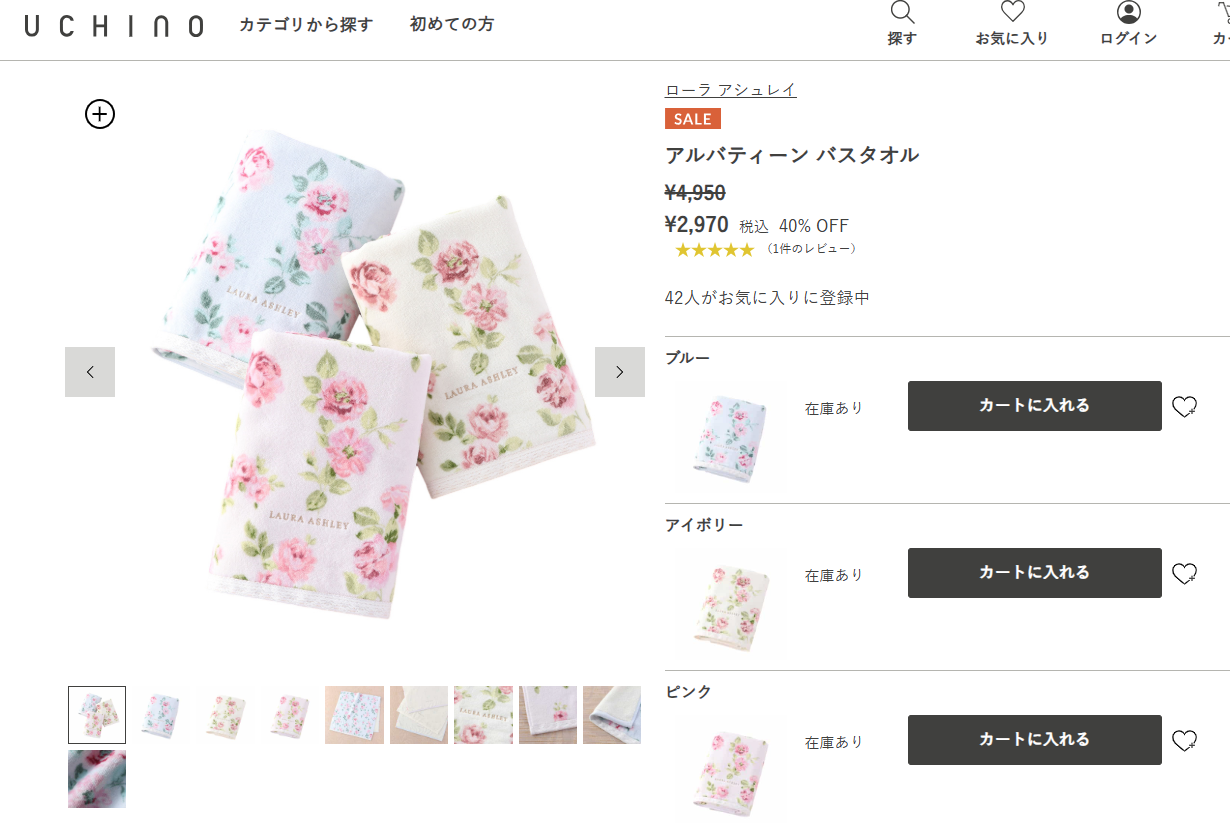
Task: Add ブルー color to cart with カートに入れる
Action: 1033,406
